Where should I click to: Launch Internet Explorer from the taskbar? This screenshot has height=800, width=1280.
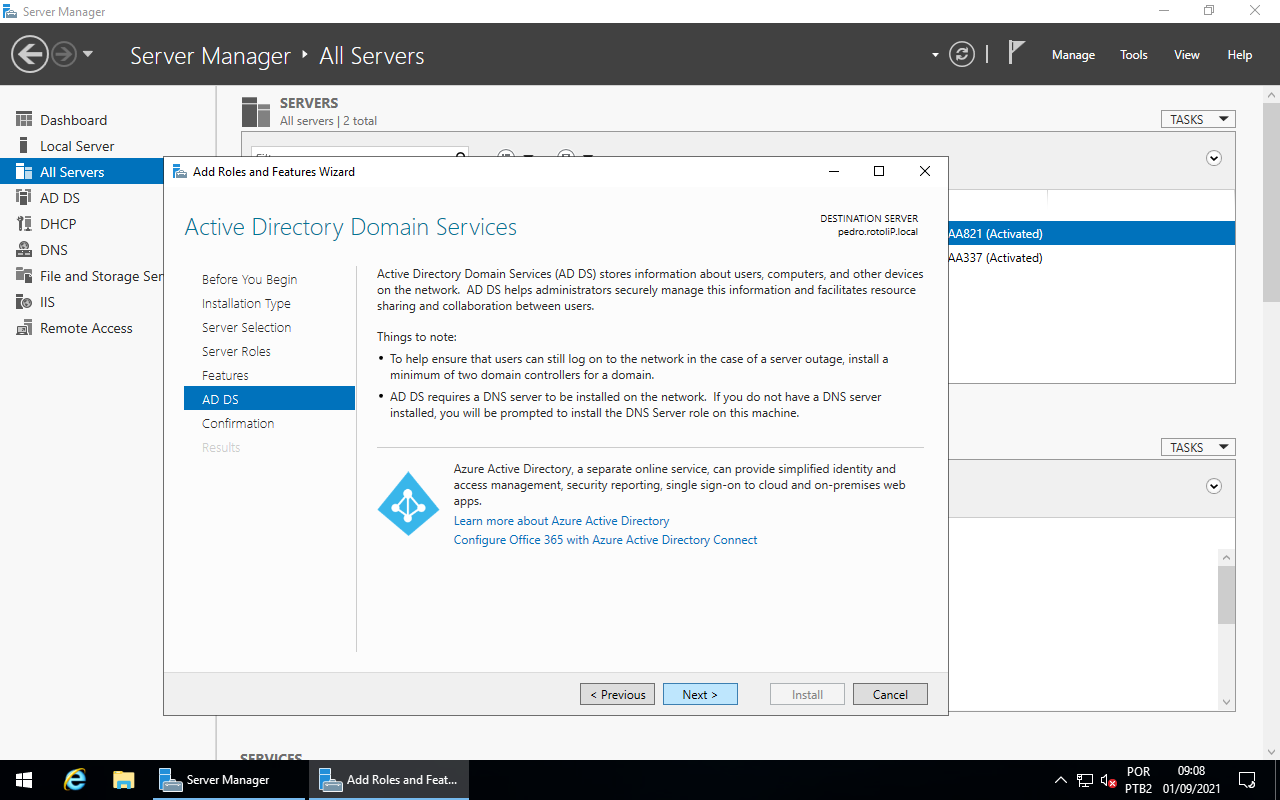[75, 780]
